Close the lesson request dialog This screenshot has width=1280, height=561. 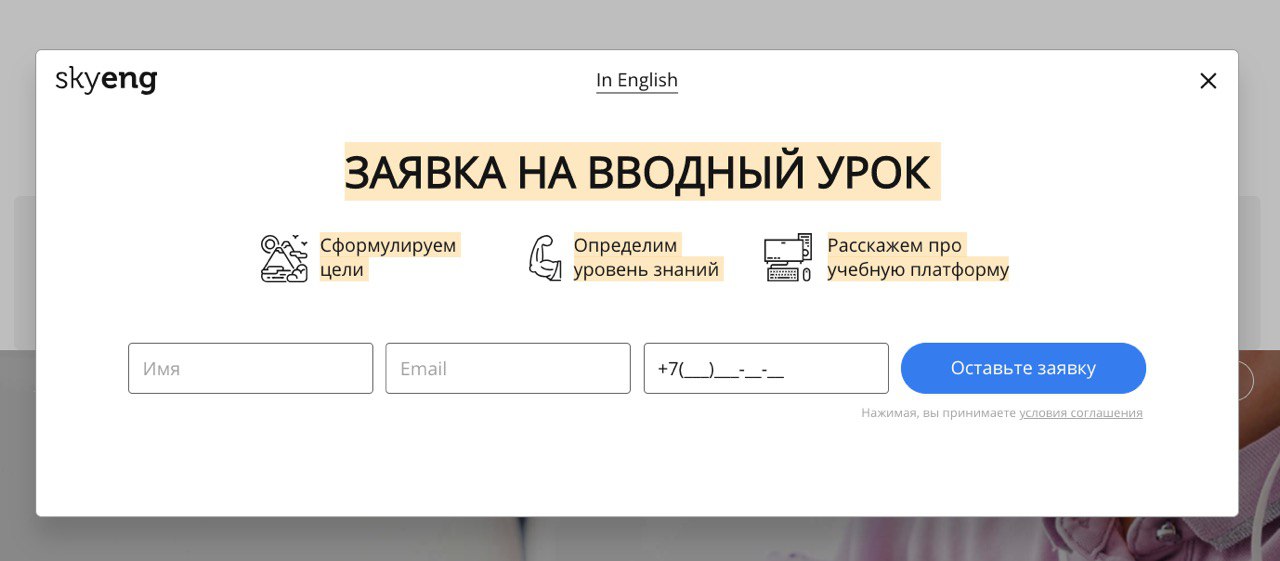click(1208, 81)
